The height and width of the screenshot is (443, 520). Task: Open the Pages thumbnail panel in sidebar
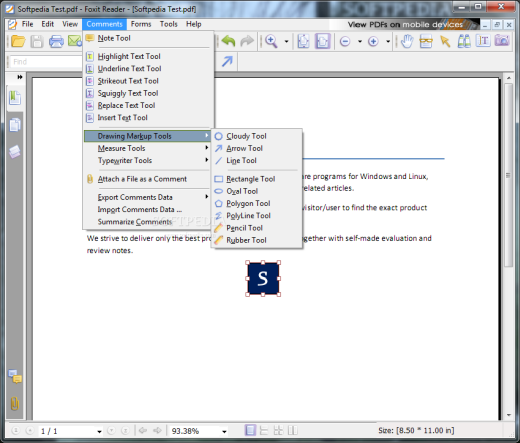tap(15, 125)
